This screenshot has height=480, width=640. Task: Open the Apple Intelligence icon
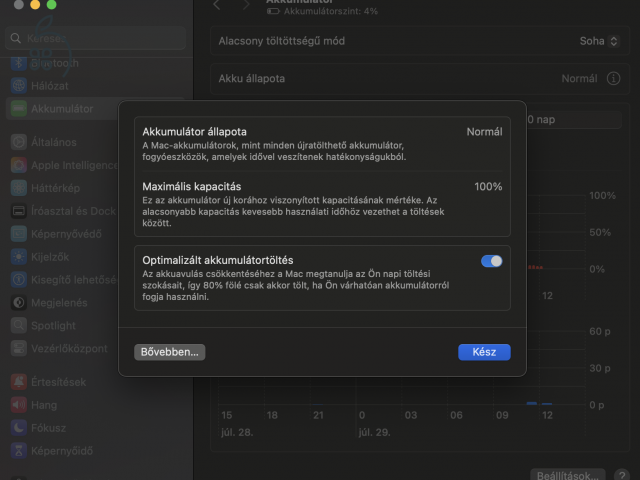click(x=19, y=165)
